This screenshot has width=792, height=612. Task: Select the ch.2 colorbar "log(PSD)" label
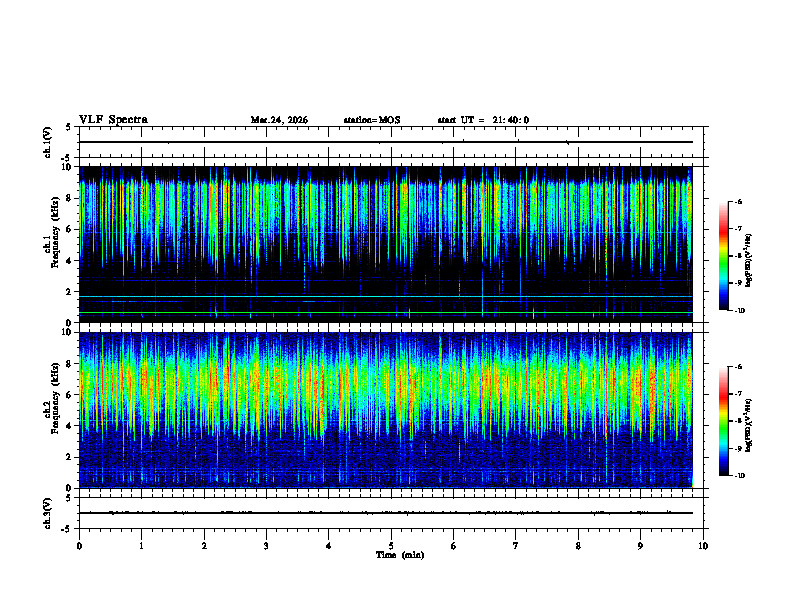tap(749, 426)
